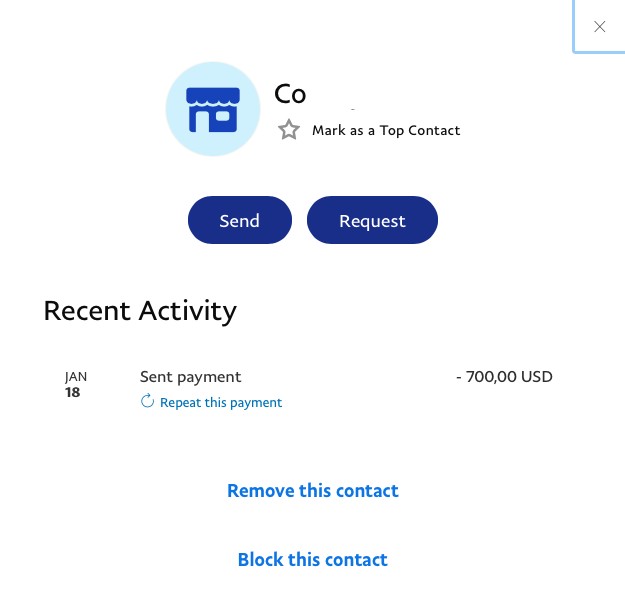
Task: Toggle the Top Contact star icon
Action: point(289,130)
